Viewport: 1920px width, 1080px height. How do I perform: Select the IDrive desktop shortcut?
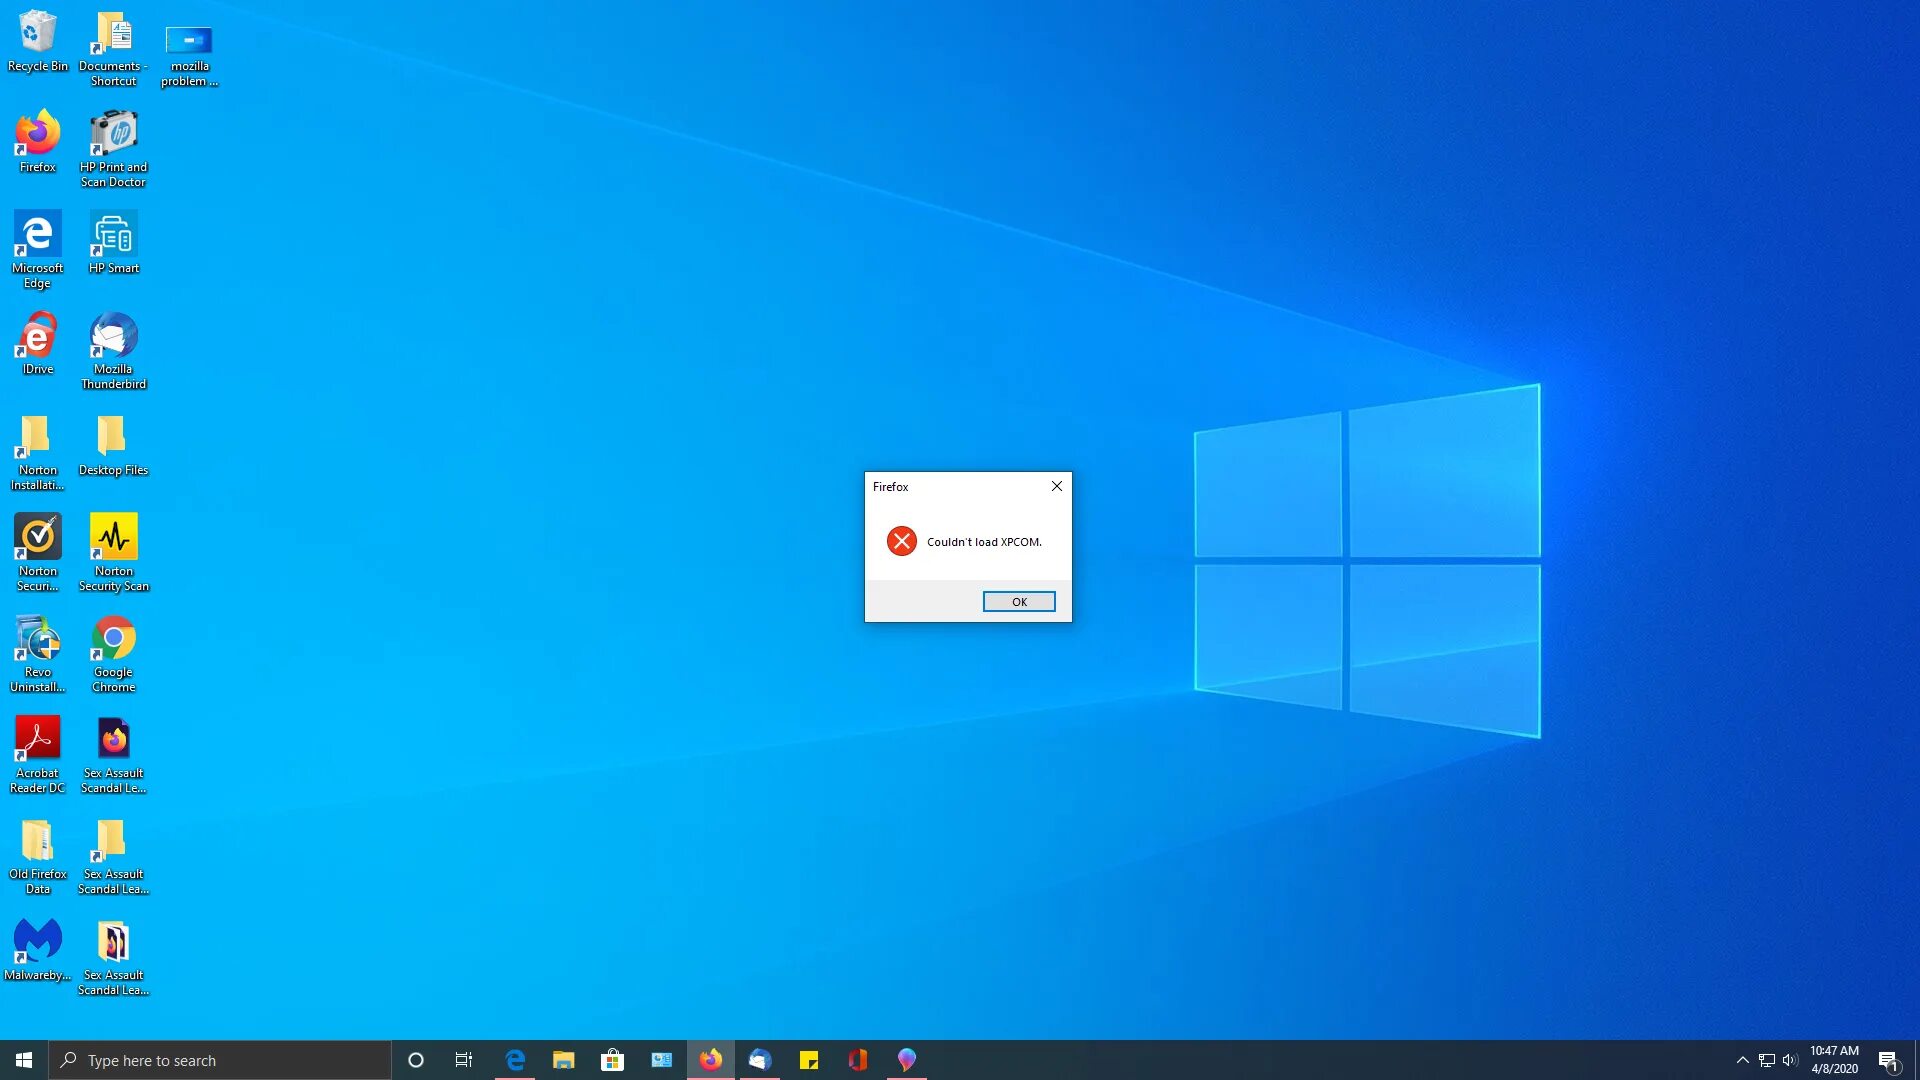click(x=38, y=343)
